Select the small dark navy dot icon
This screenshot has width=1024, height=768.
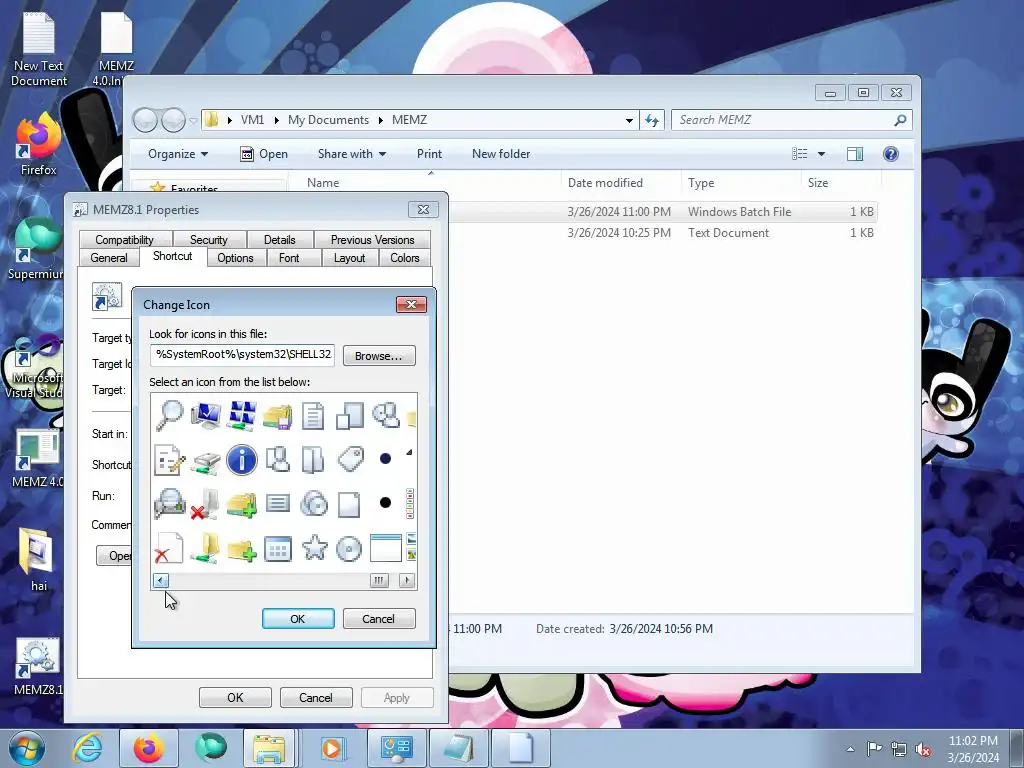tap(385, 458)
